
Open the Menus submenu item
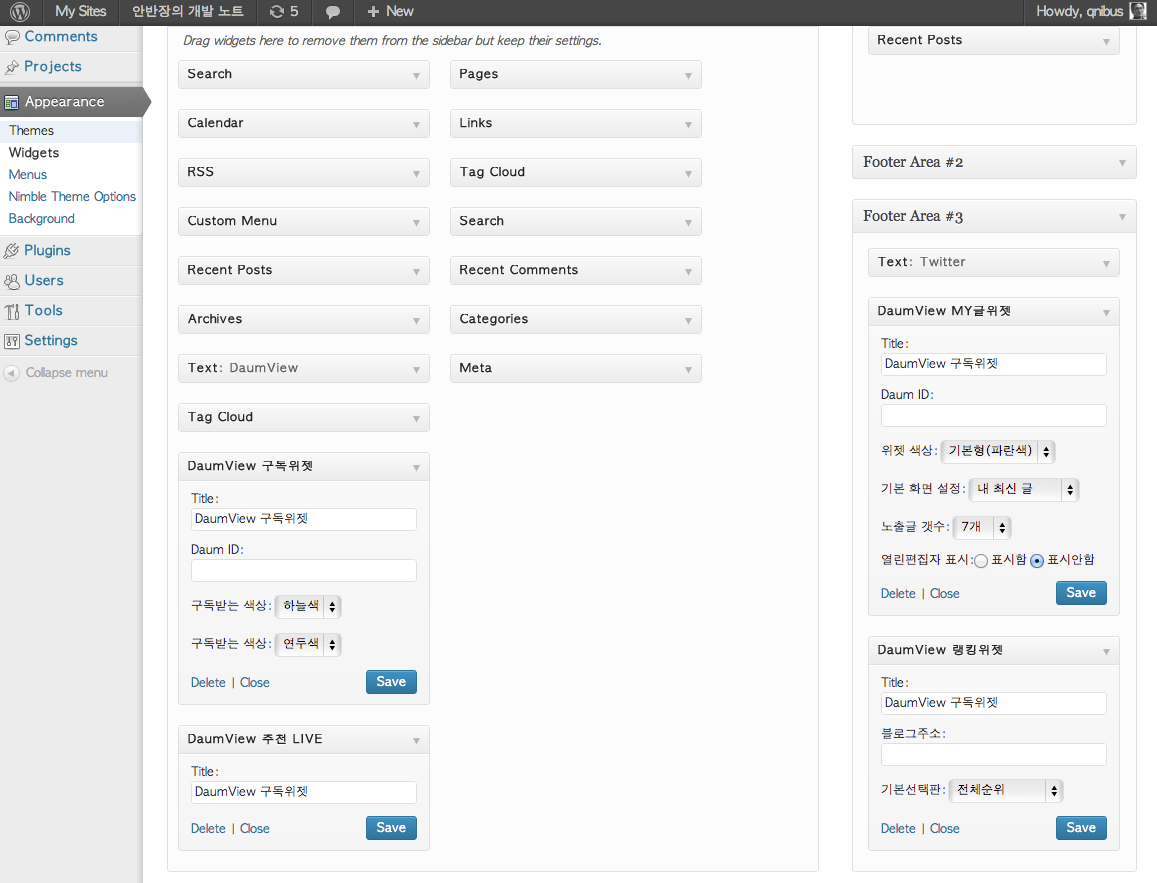(28, 175)
